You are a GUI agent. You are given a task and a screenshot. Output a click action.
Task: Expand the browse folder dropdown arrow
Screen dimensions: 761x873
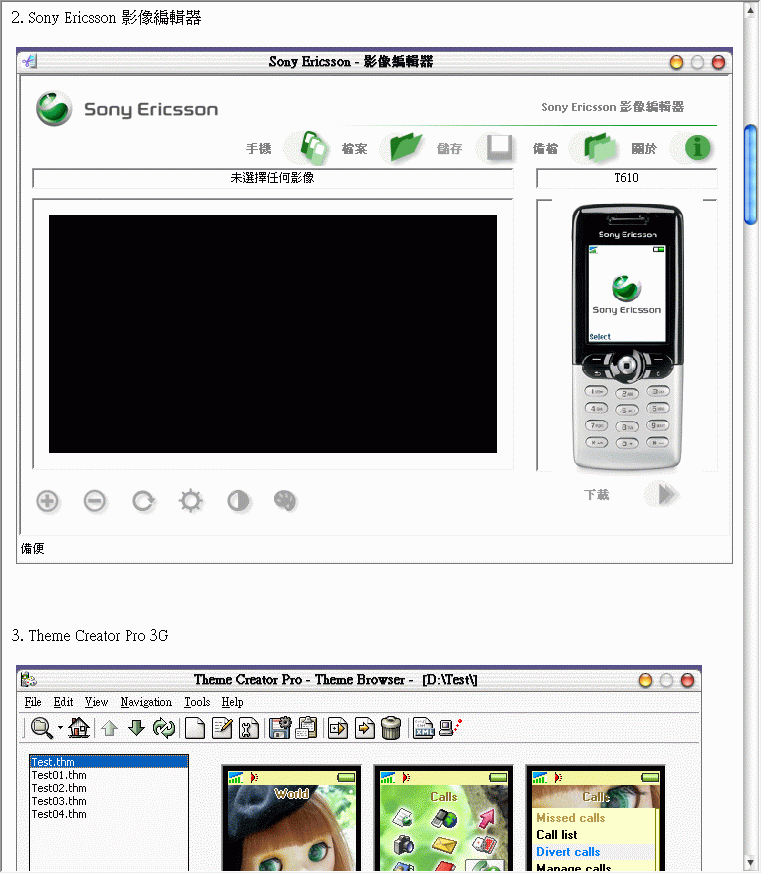point(60,728)
